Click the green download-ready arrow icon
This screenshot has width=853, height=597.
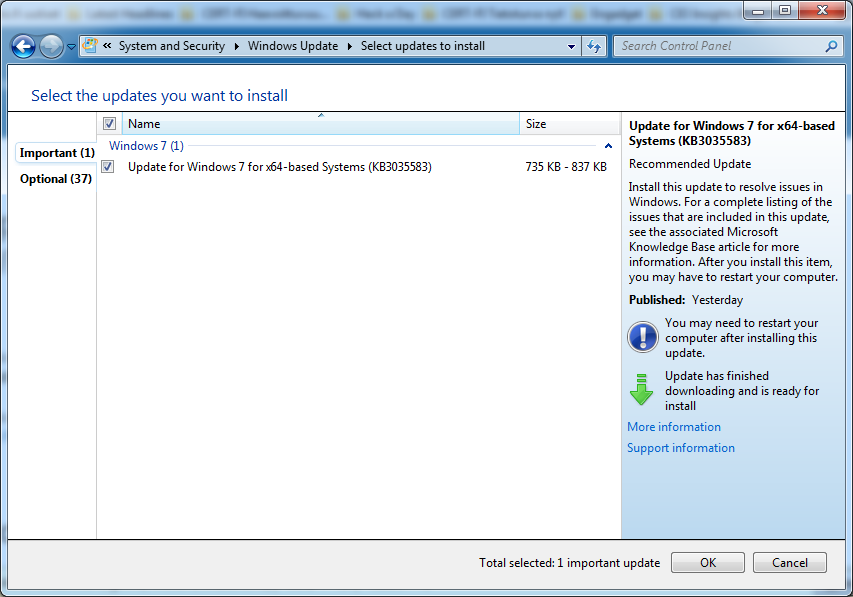point(641,390)
